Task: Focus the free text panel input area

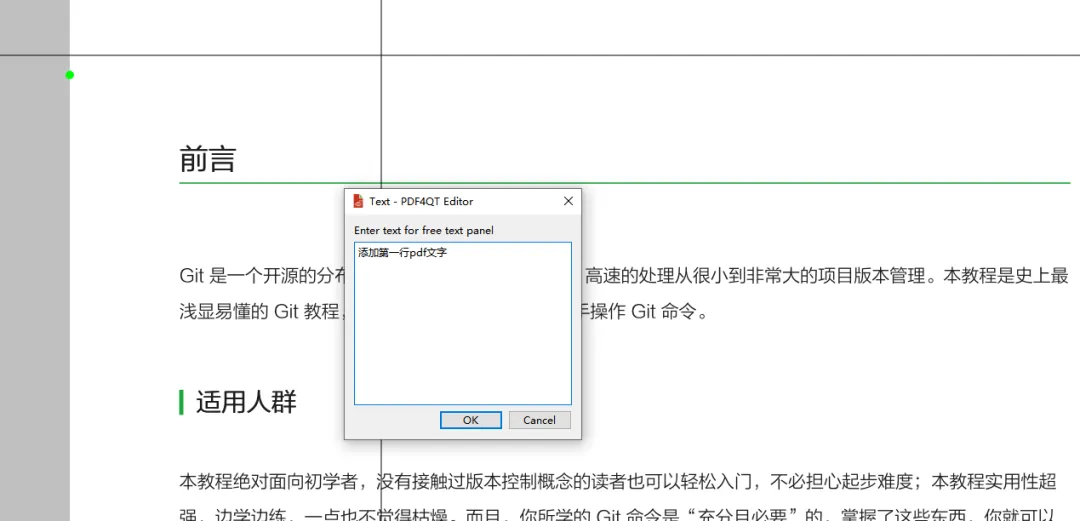Action: [x=463, y=323]
